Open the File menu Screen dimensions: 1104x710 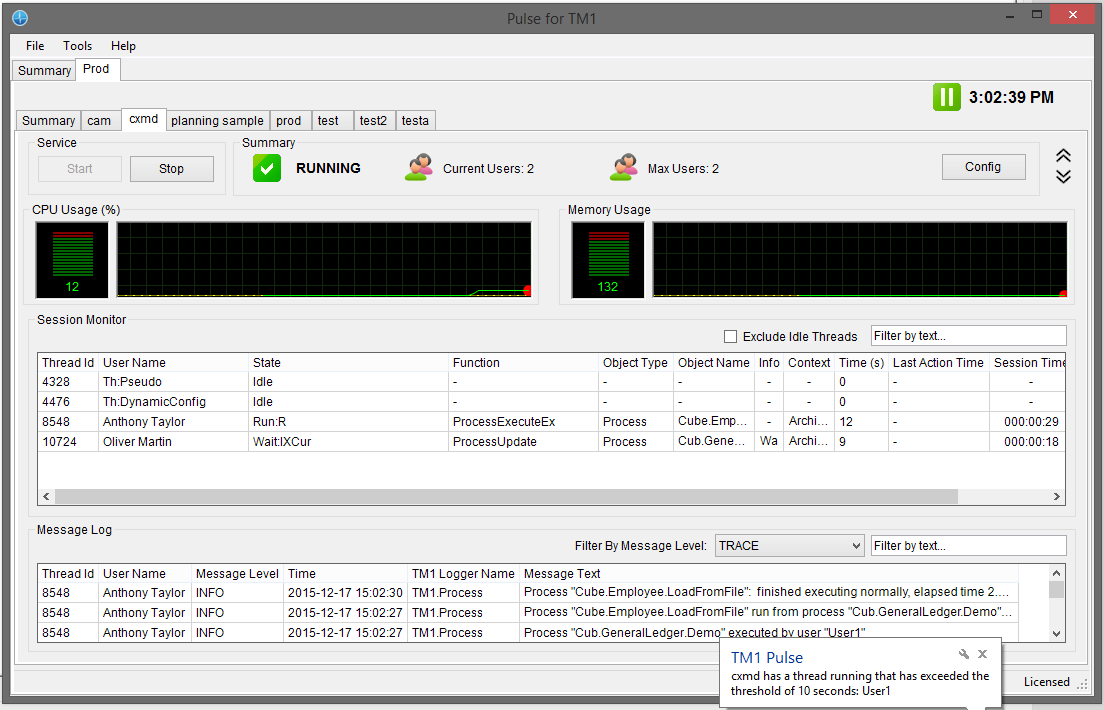[x=35, y=46]
